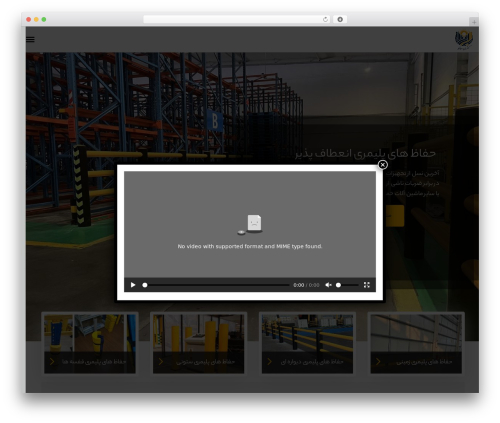Image resolution: width=500 pixels, height=423 pixels.
Task: Close the video popup with the X button
Action: [x=383, y=165]
